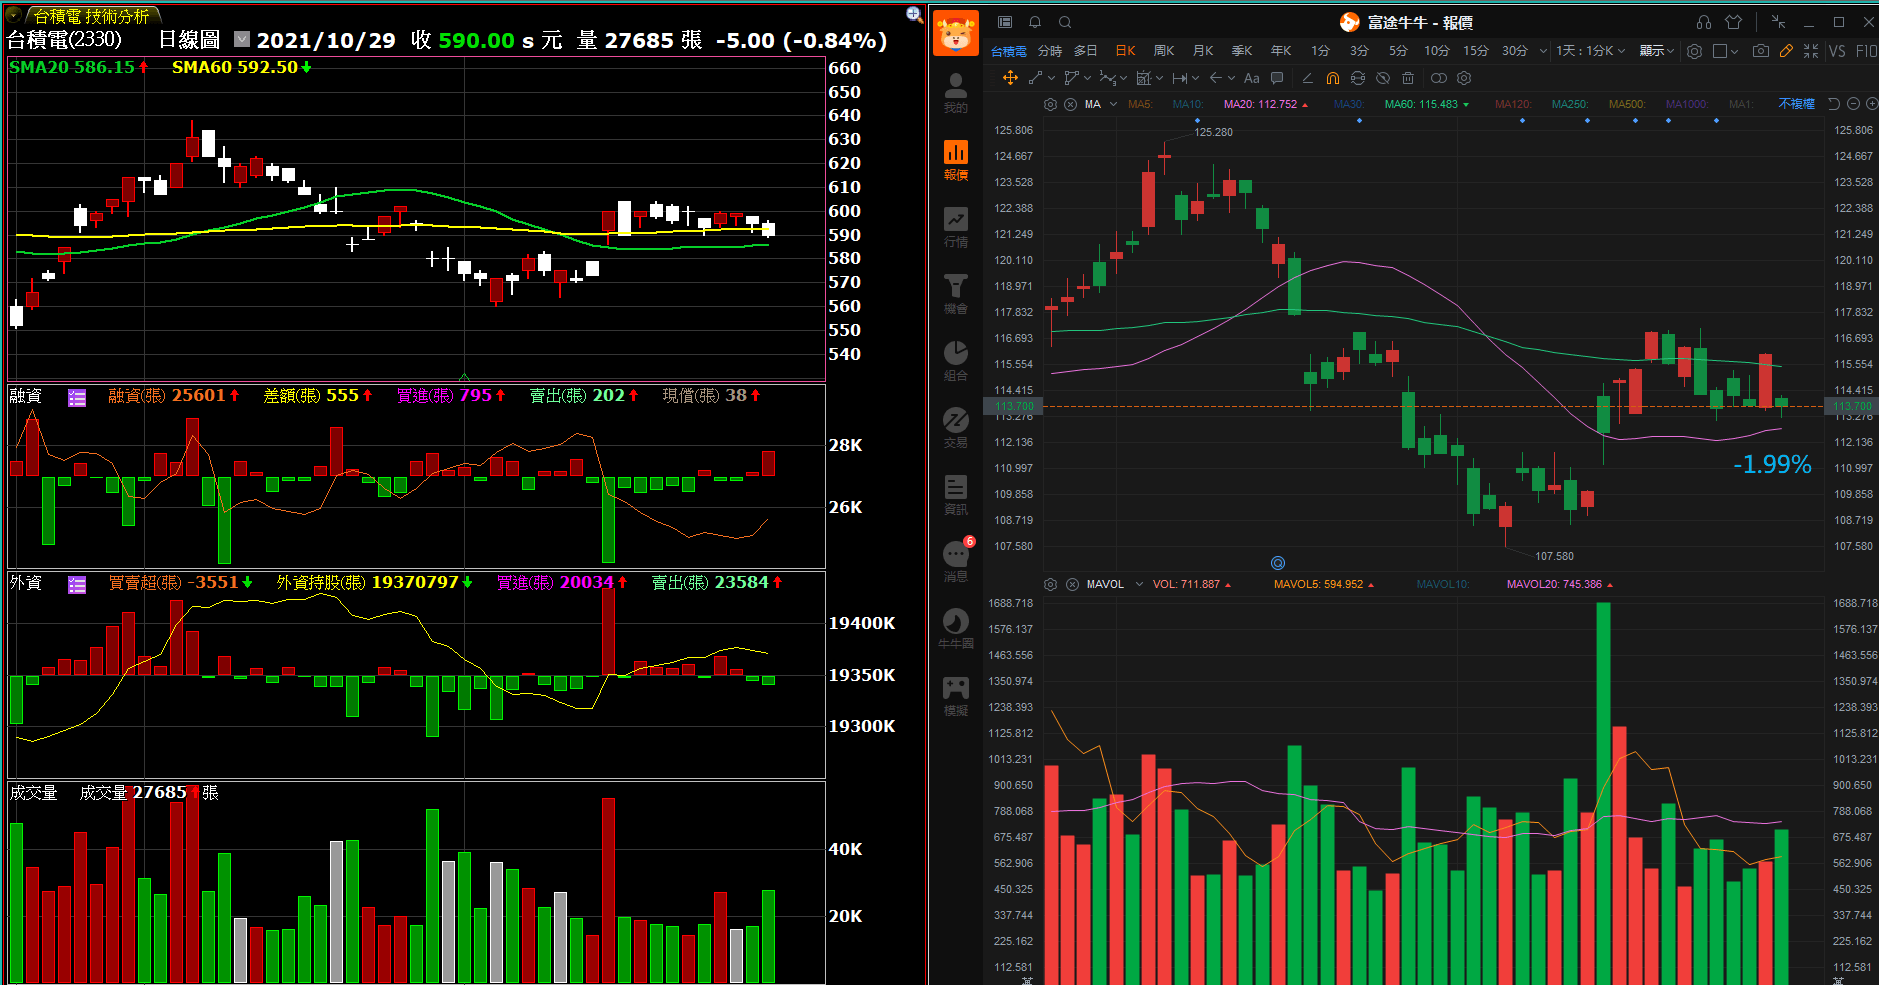
Task: Open the 報價 quotes sidebar item
Action: [x=956, y=161]
